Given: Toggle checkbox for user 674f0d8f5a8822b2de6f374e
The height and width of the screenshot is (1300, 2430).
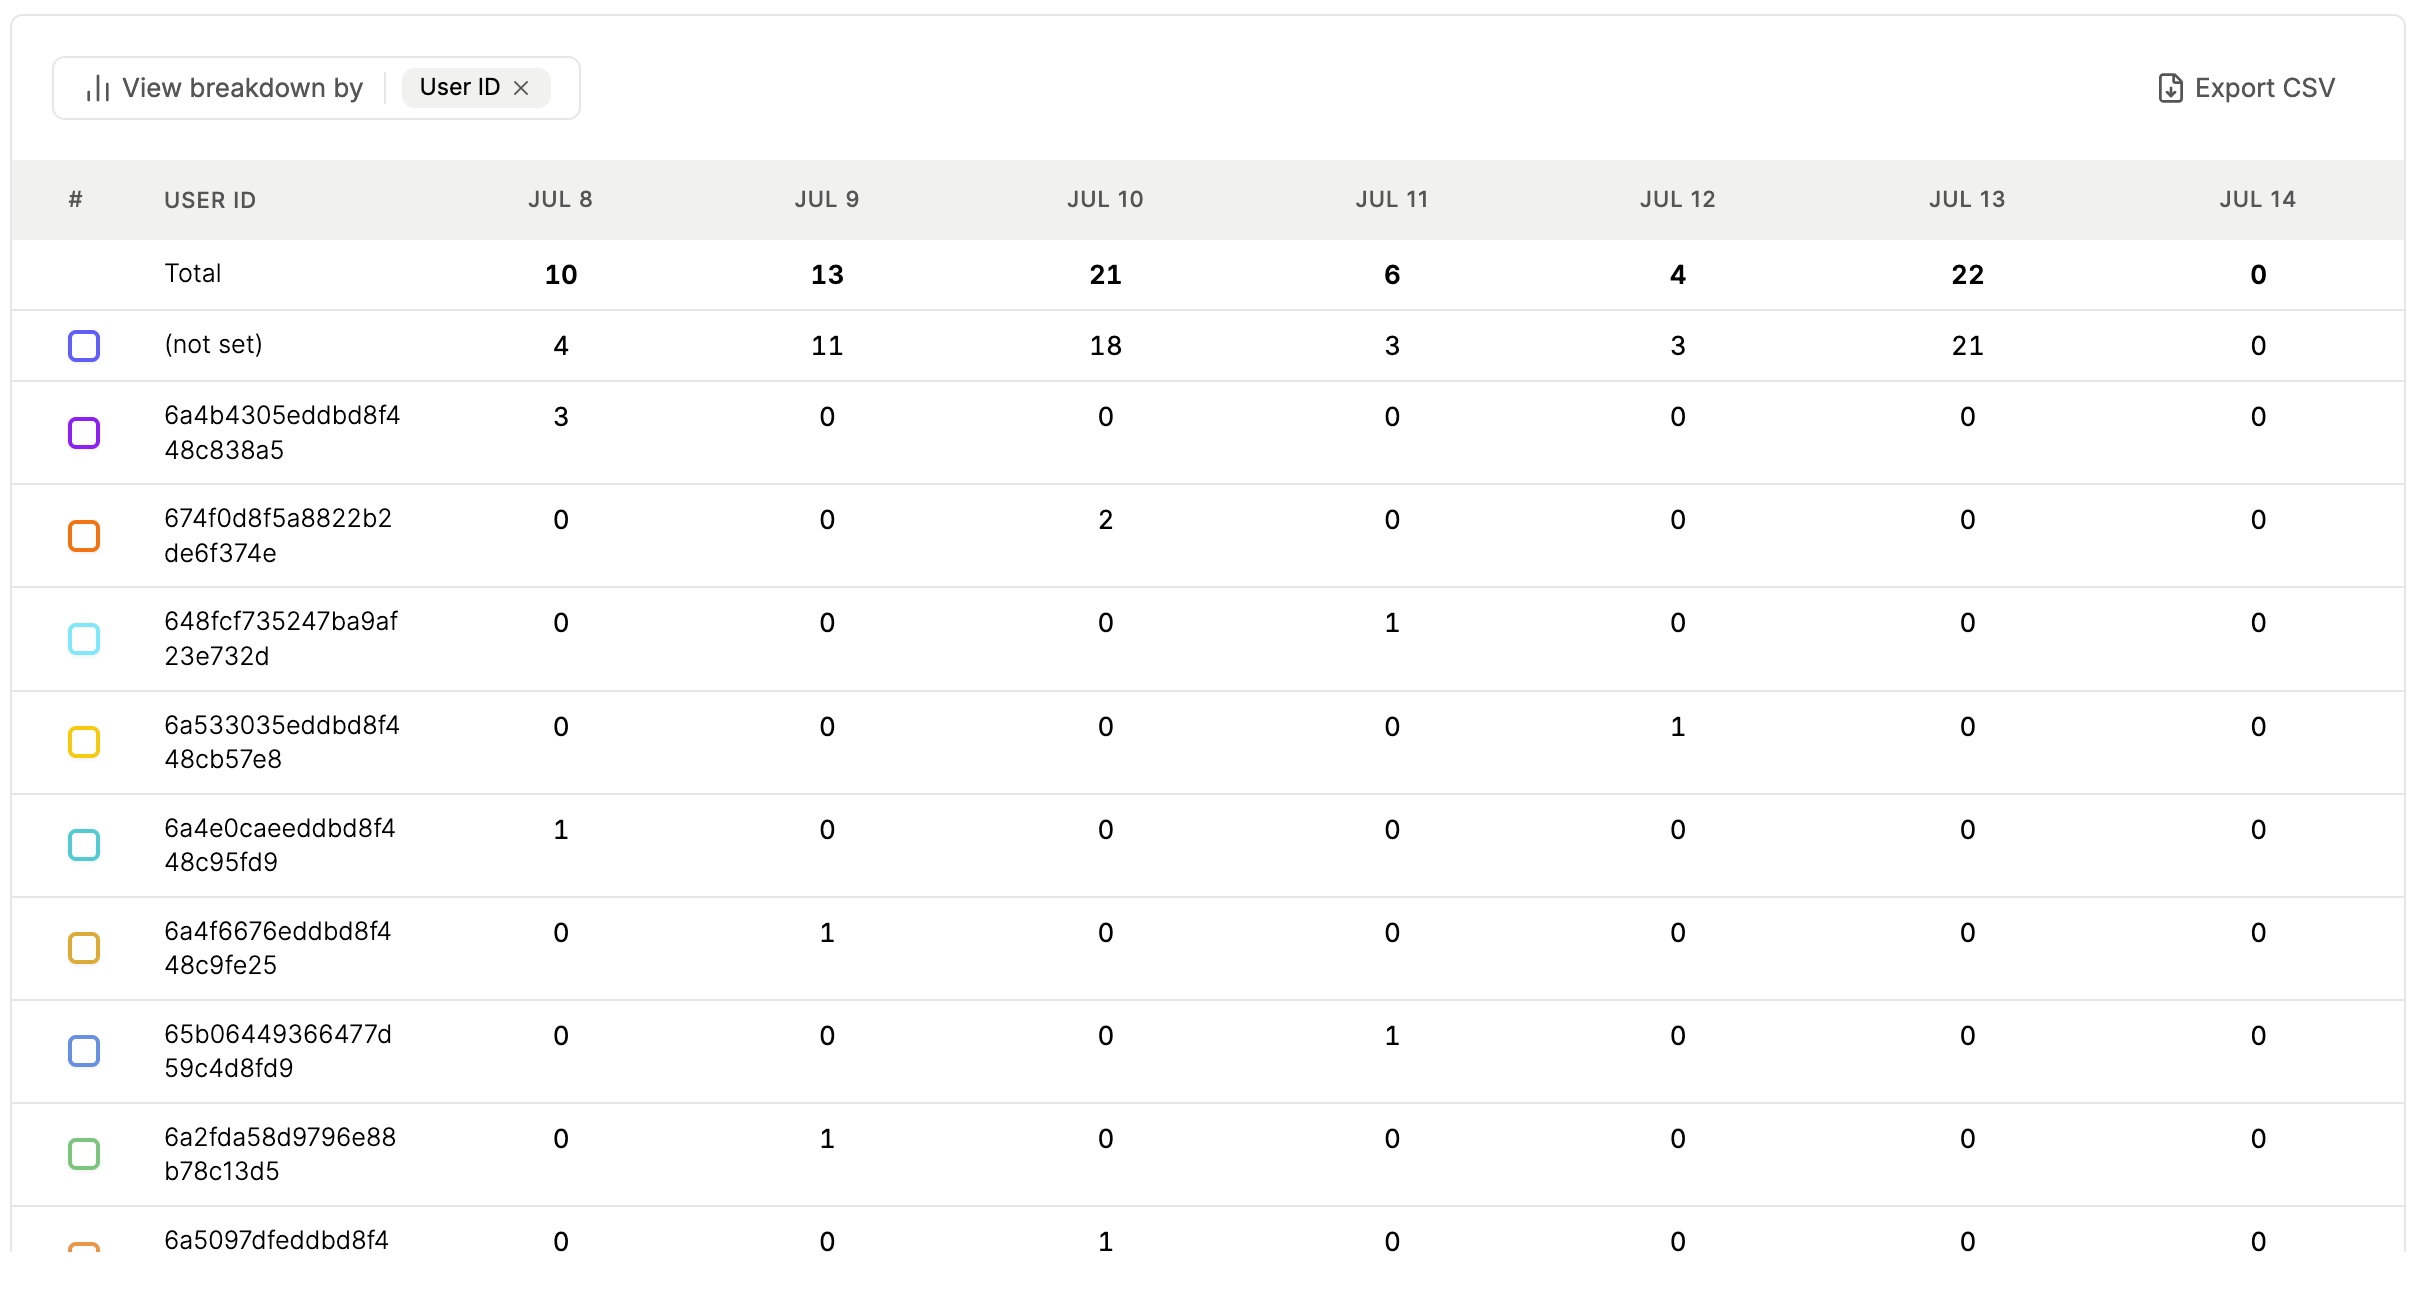Looking at the screenshot, I should click(84, 536).
